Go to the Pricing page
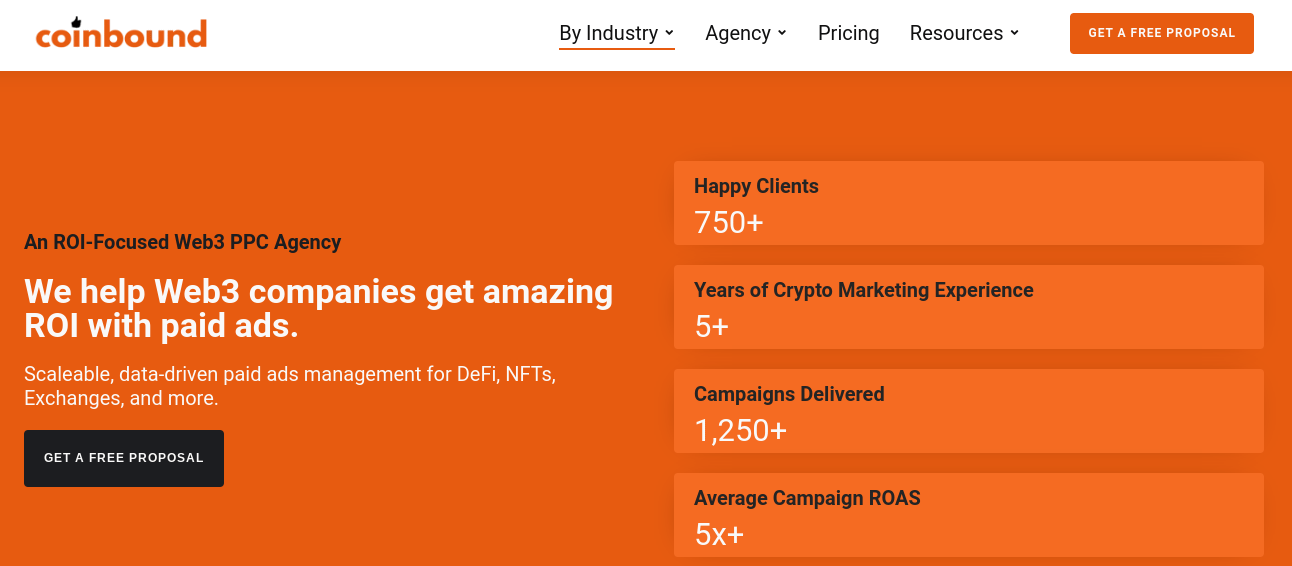Screen dimensions: 1292x566 (848, 33)
